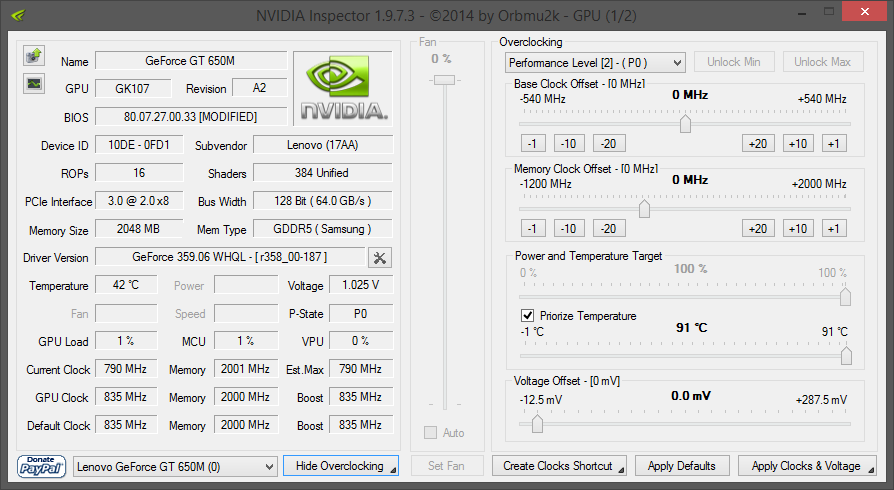Screen dimensions: 894x490
Task: Click +20 under Memory Clock Offset
Action: pos(758,229)
